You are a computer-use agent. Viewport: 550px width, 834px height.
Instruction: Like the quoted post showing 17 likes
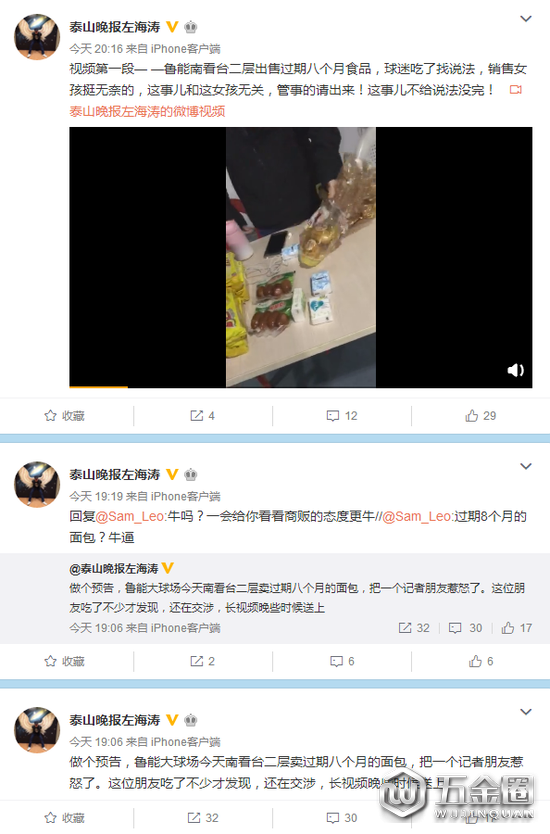coord(516,628)
